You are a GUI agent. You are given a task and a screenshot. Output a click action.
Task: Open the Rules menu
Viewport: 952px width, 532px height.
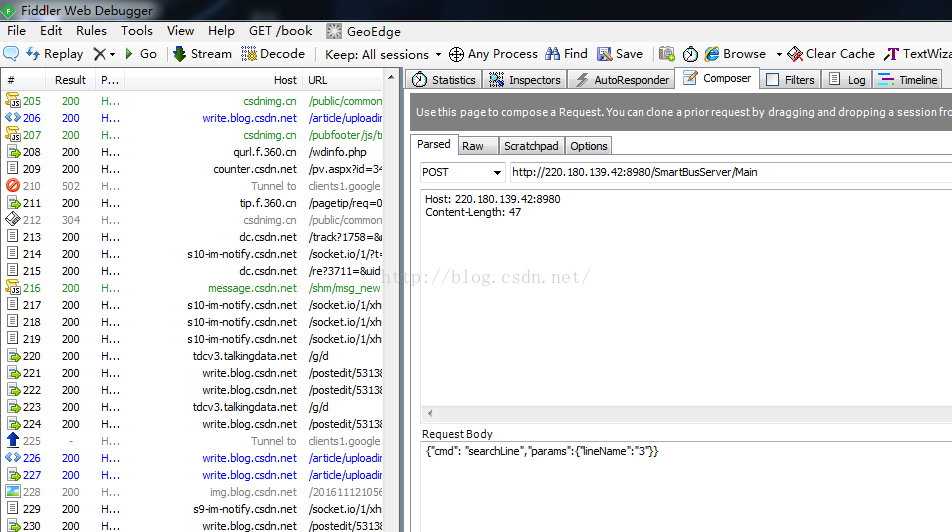91,31
